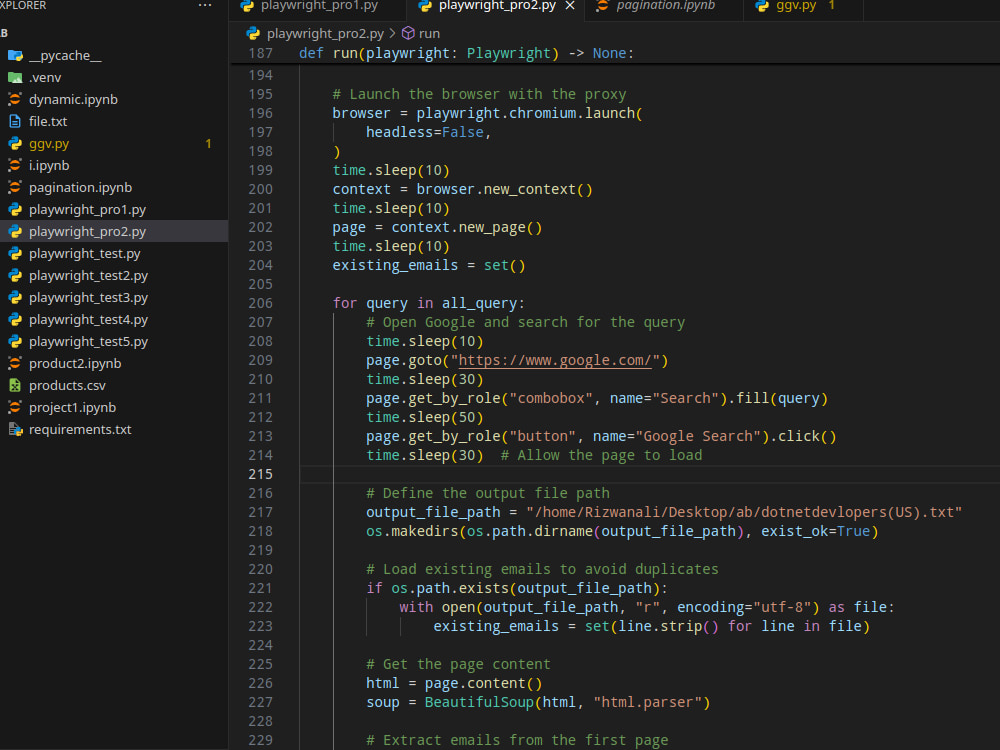The width and height of the screenshot is (1000, 750).
Task: Select line number 215 in the editor gutter
Action: [260, 473]
